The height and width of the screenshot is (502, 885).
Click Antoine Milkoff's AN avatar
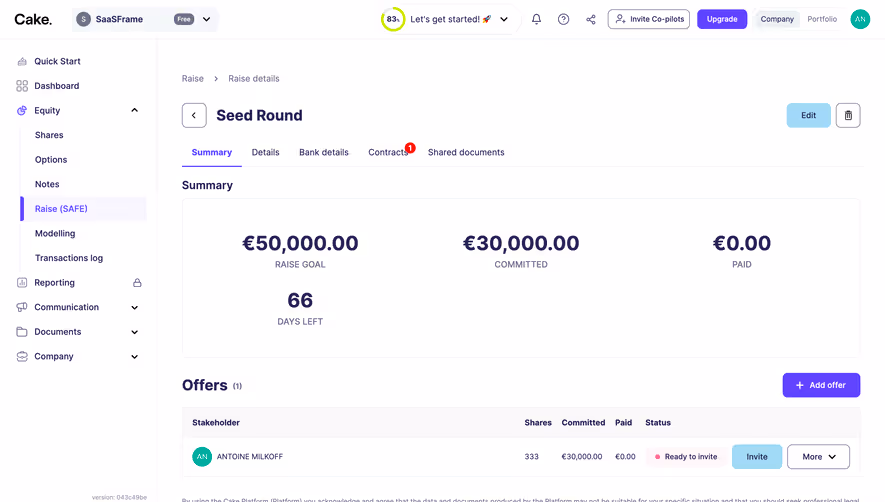click(202, 456)
